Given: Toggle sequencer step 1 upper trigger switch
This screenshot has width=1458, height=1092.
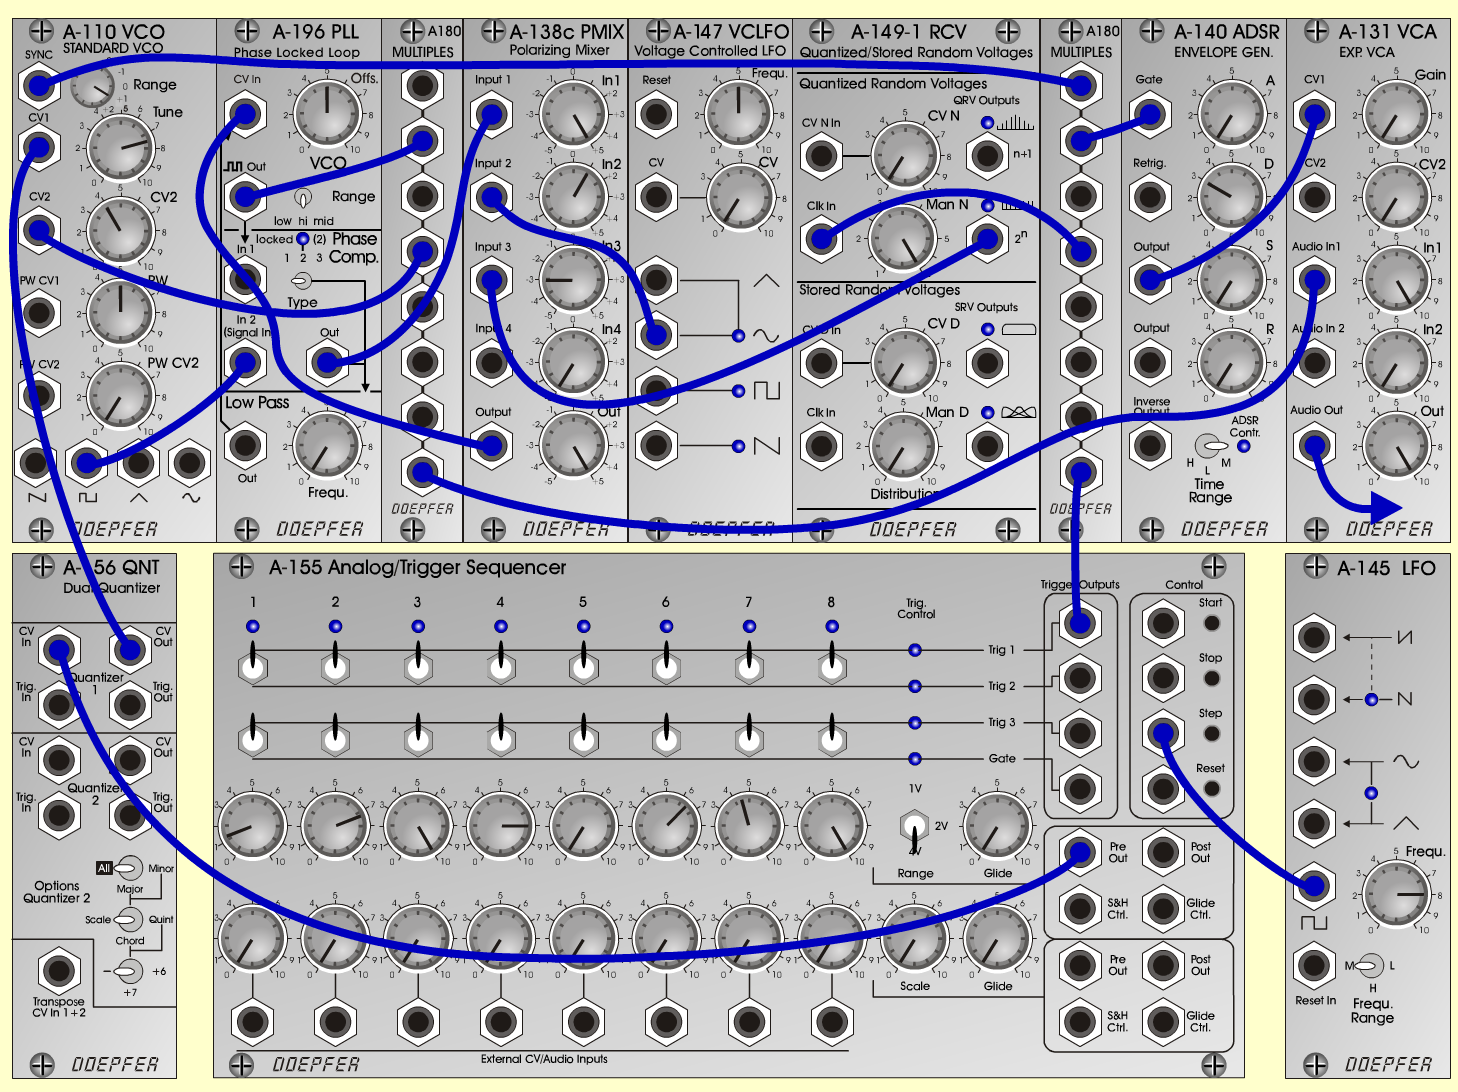Looking at the screenshot, I should coord(253,662).
